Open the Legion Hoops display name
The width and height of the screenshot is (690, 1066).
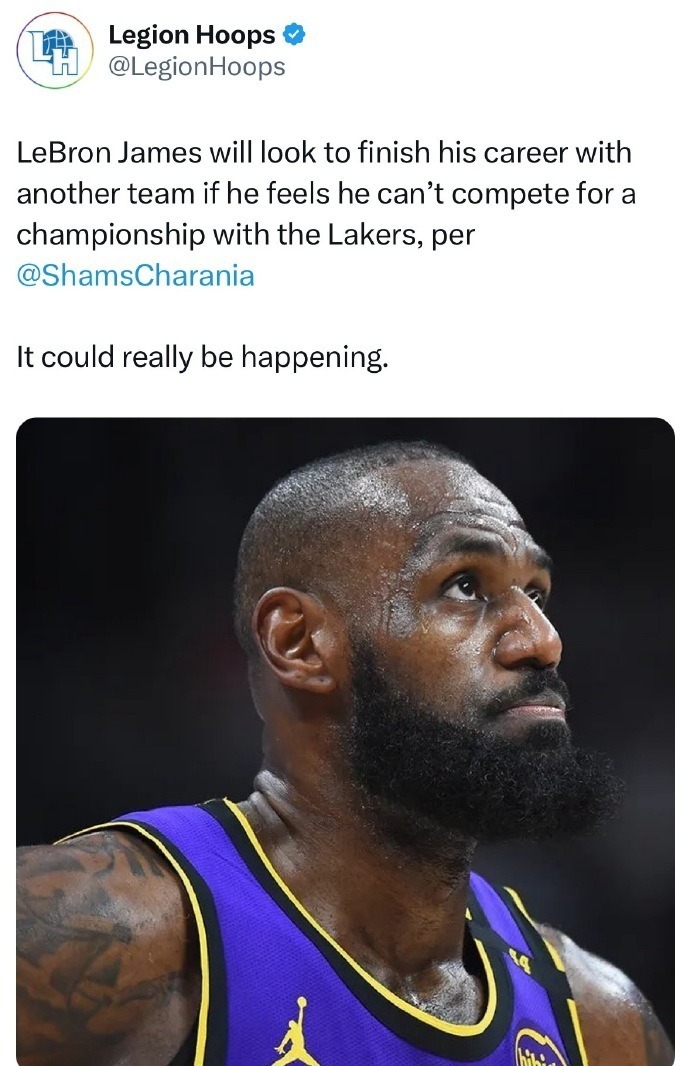(x=192, y=35)
